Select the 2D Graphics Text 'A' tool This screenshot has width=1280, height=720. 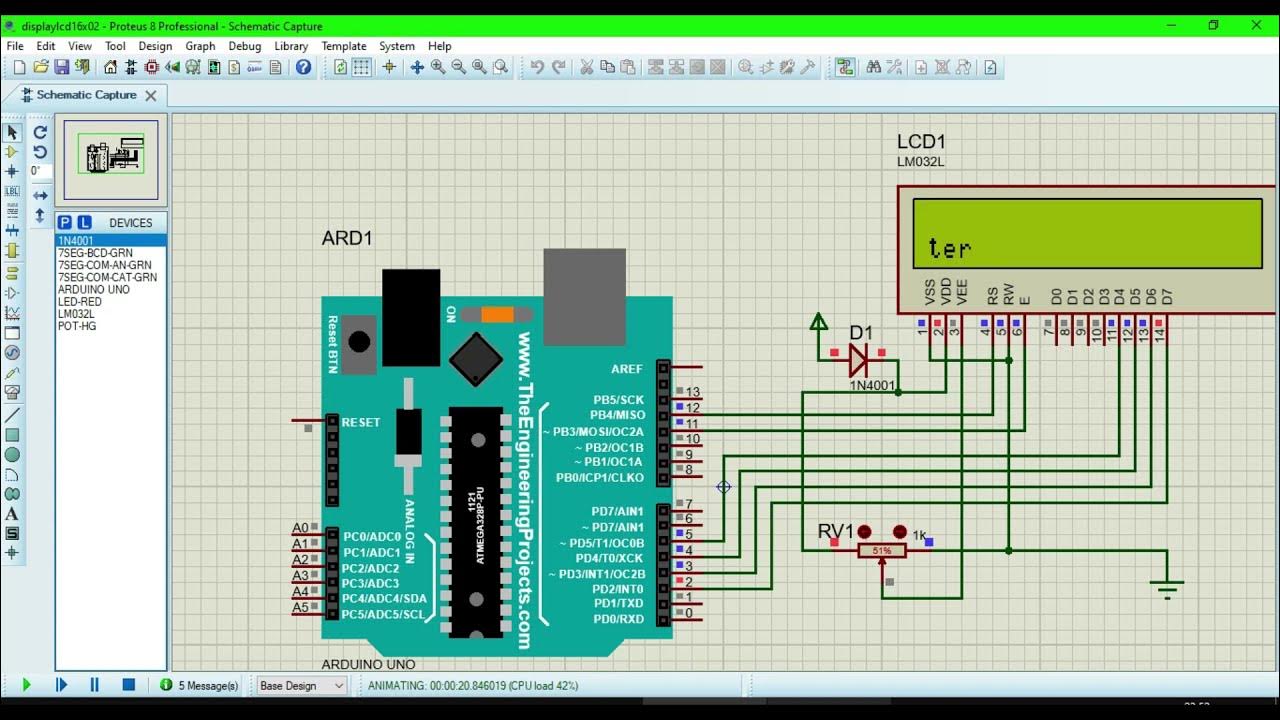(x=12, y=514)
